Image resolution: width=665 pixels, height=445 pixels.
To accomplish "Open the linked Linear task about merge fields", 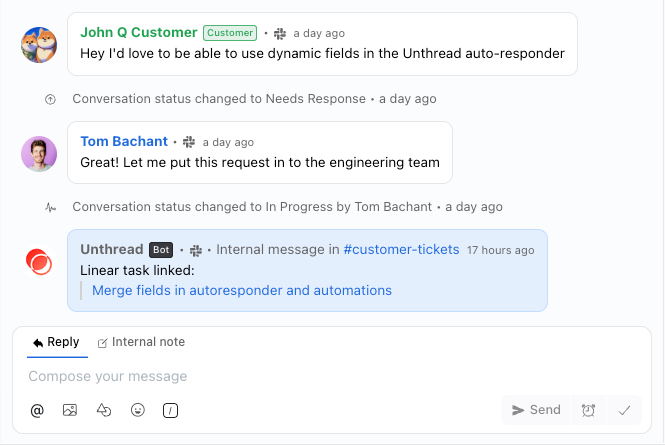I will point(242,291).
